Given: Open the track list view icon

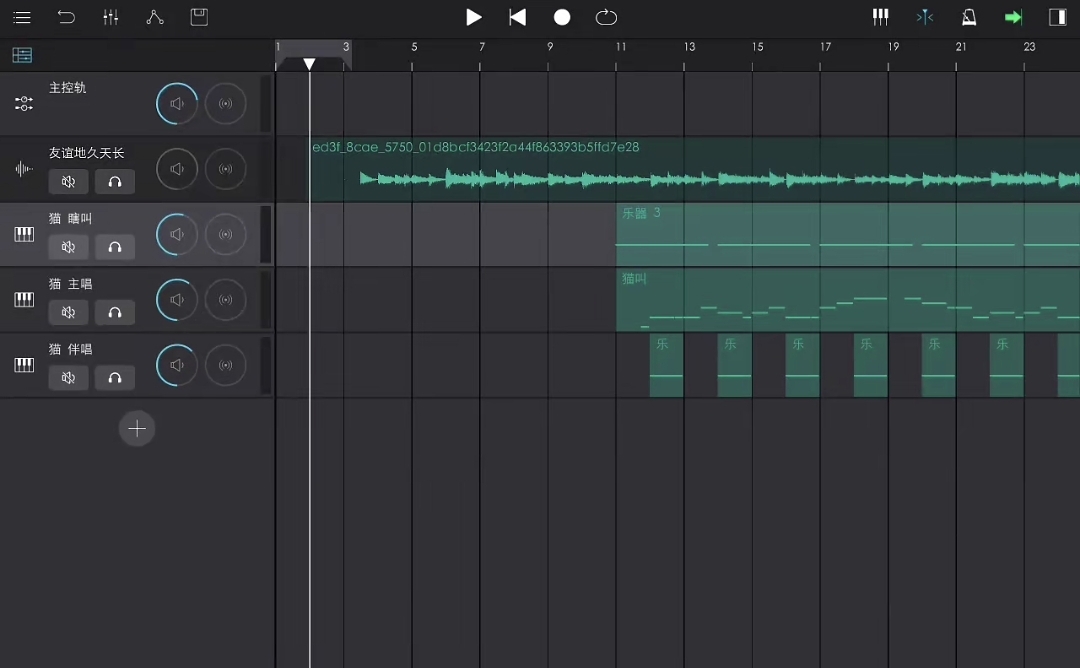Looking at the screenshot, I should (22, 55).
